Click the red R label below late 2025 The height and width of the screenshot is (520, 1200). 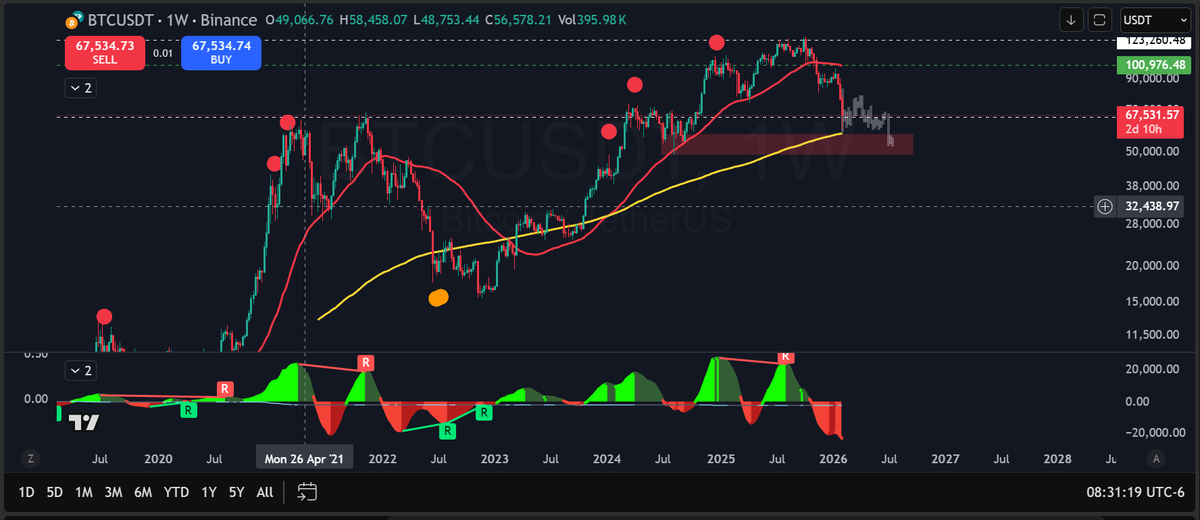tap(786, 355)
